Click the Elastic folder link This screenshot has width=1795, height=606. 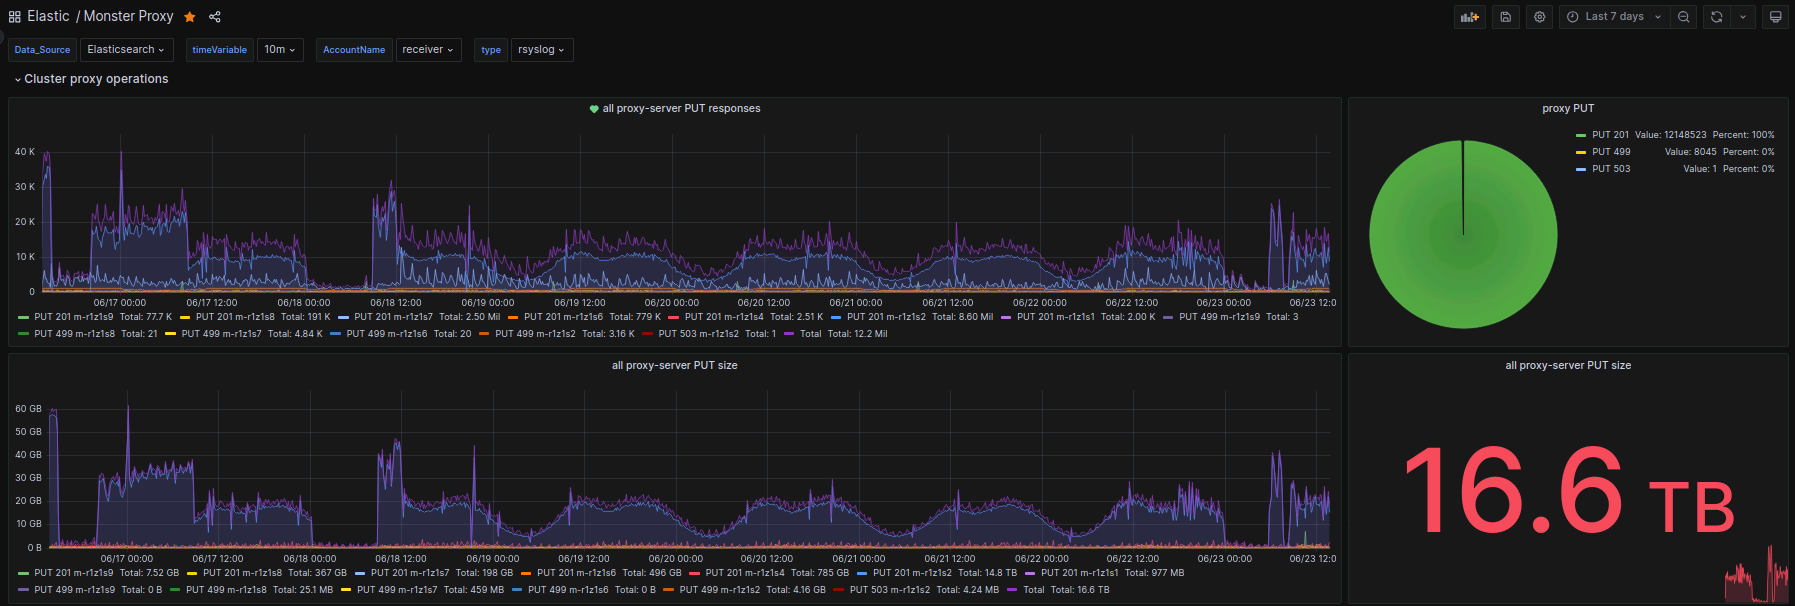(x=48, y=17)
